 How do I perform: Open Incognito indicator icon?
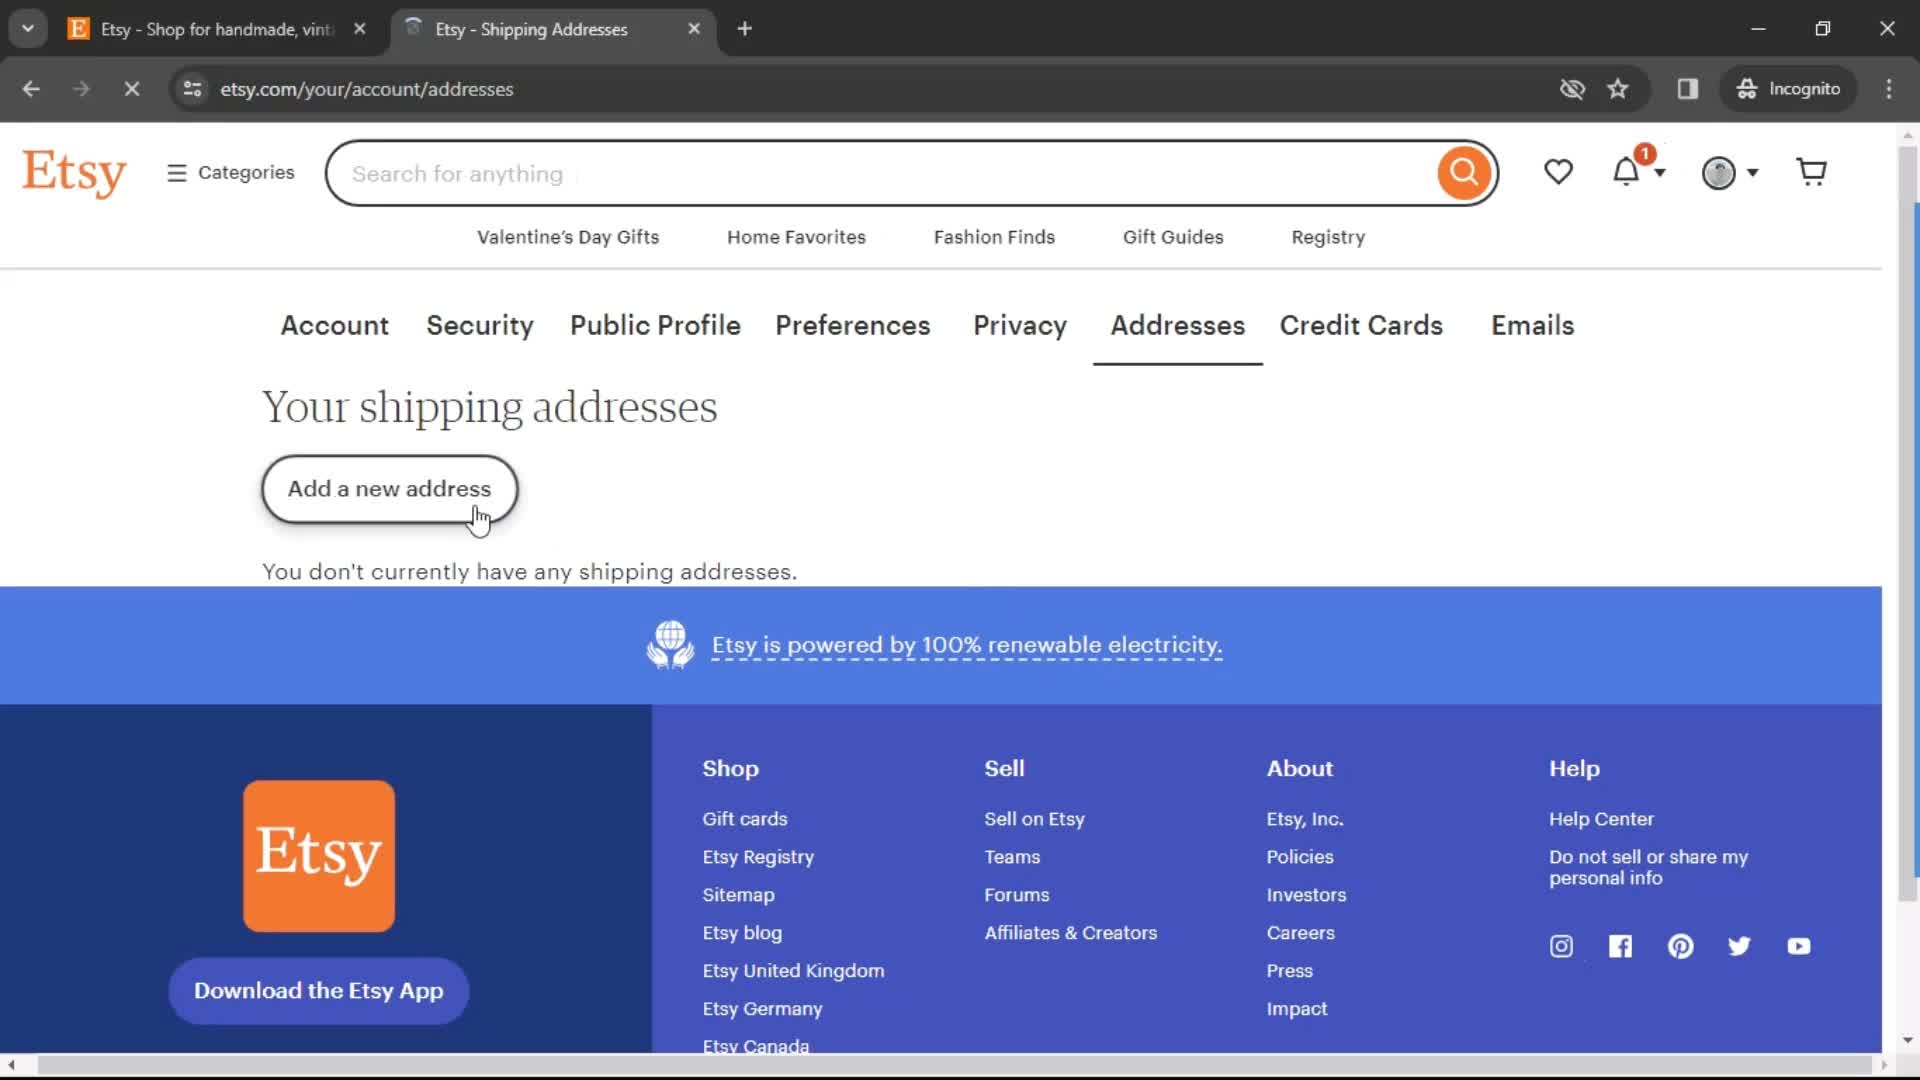coord(1745,88)
